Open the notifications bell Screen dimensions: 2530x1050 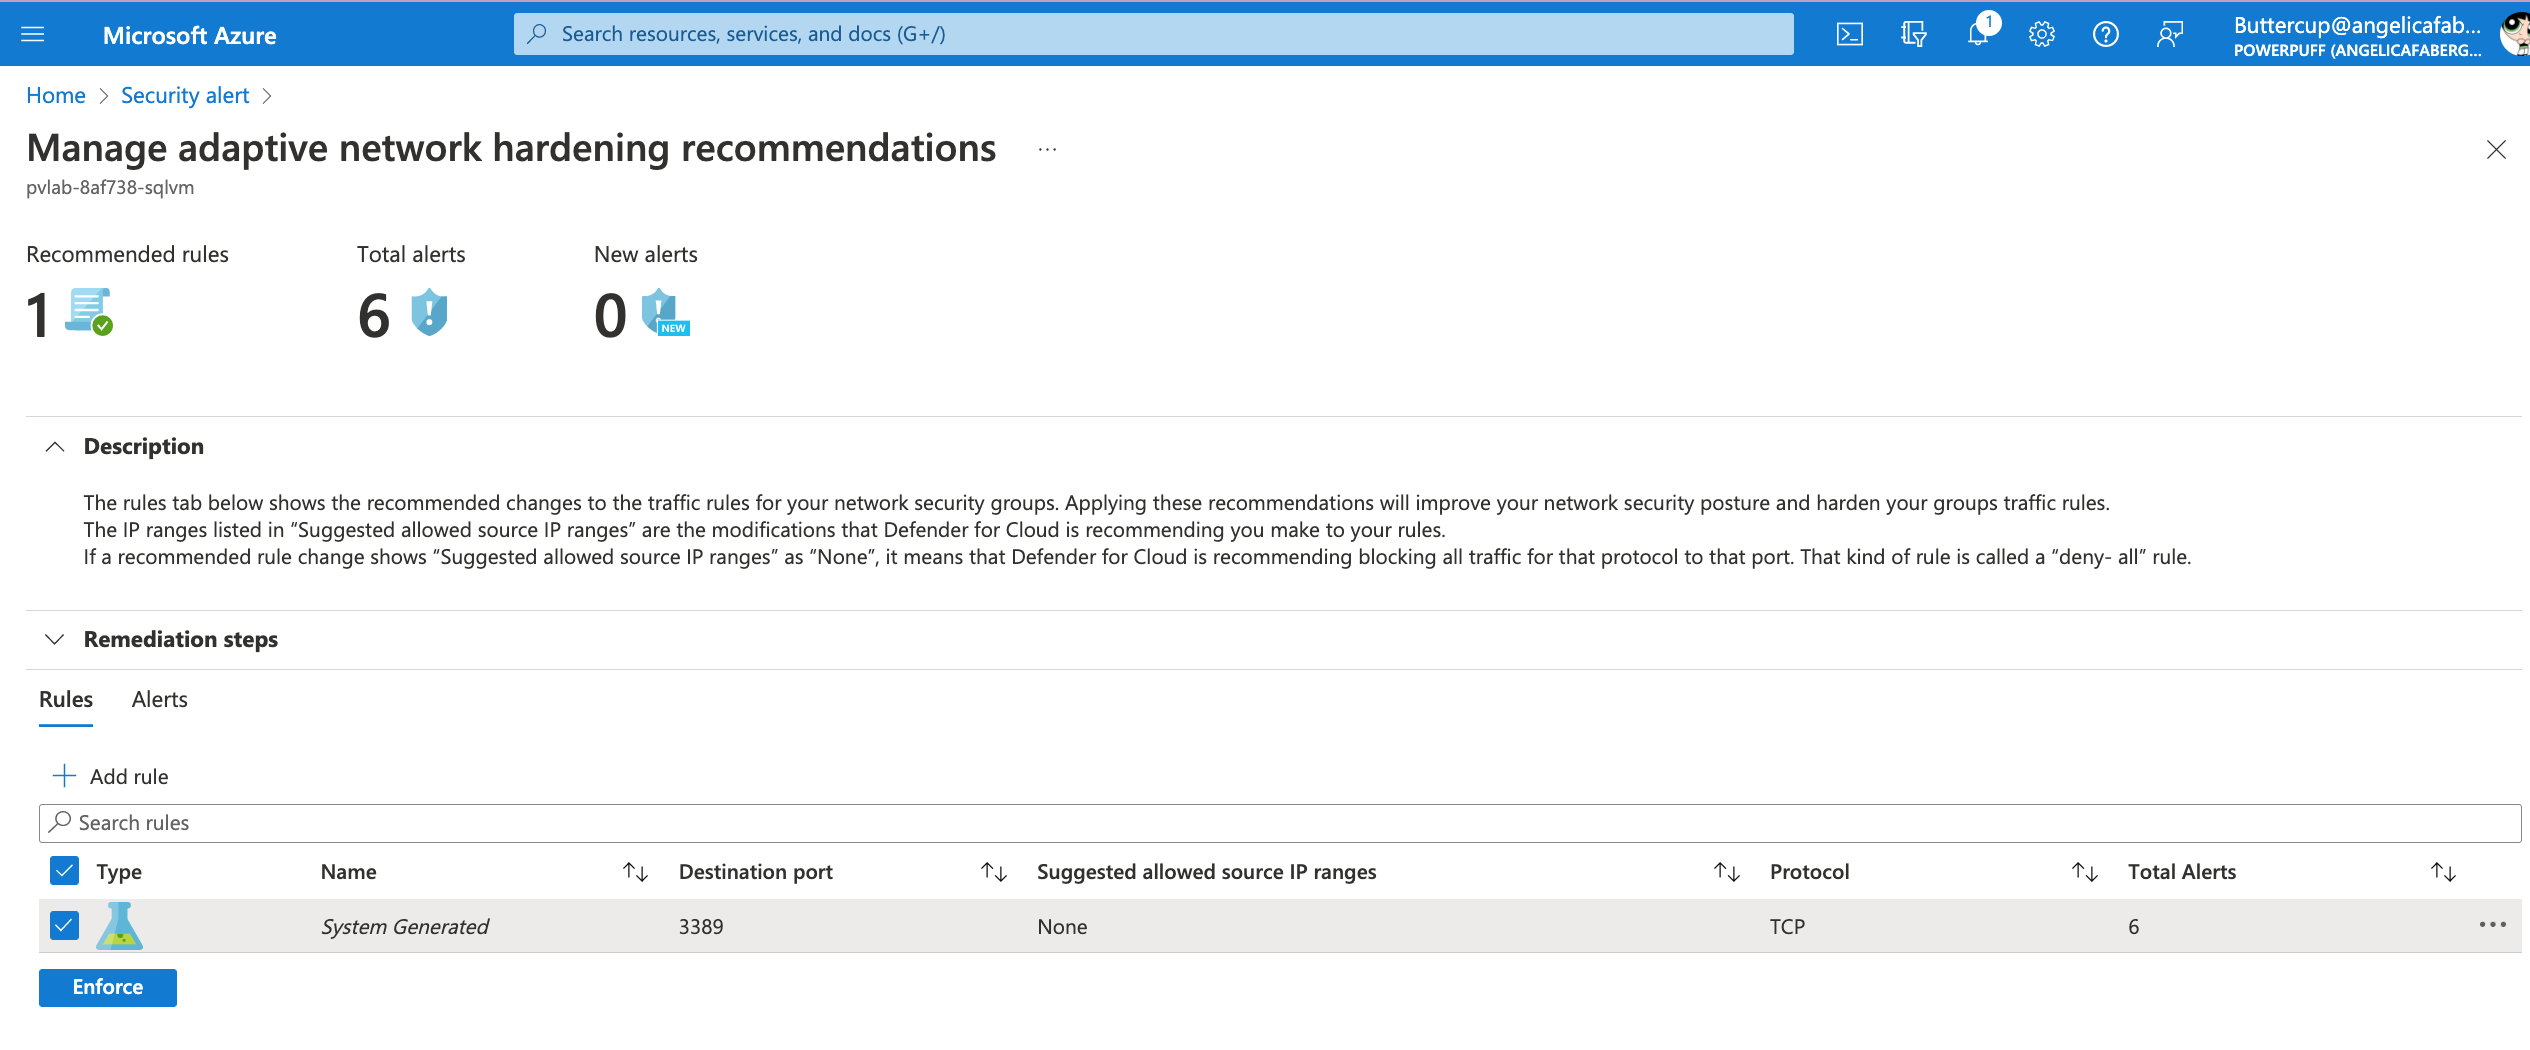coord(1977,35)
